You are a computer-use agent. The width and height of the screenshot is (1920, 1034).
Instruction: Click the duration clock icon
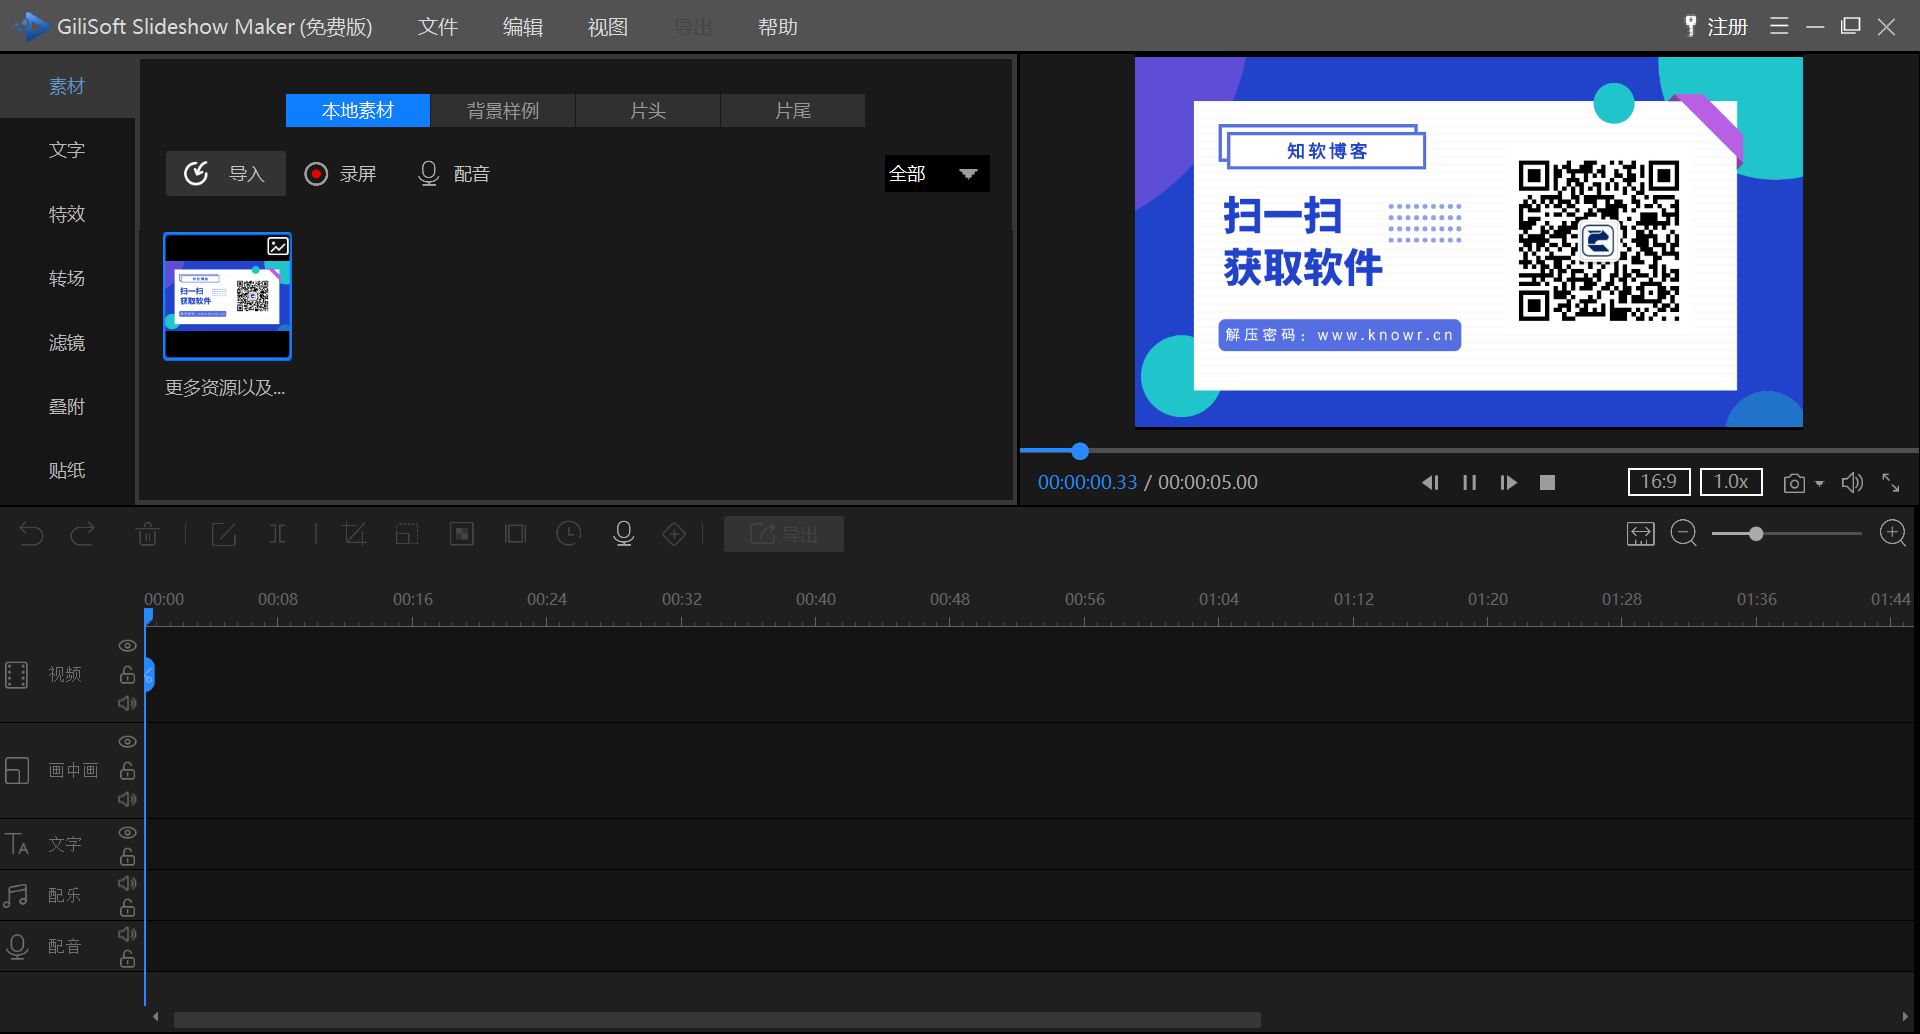(x=568, y=534)
